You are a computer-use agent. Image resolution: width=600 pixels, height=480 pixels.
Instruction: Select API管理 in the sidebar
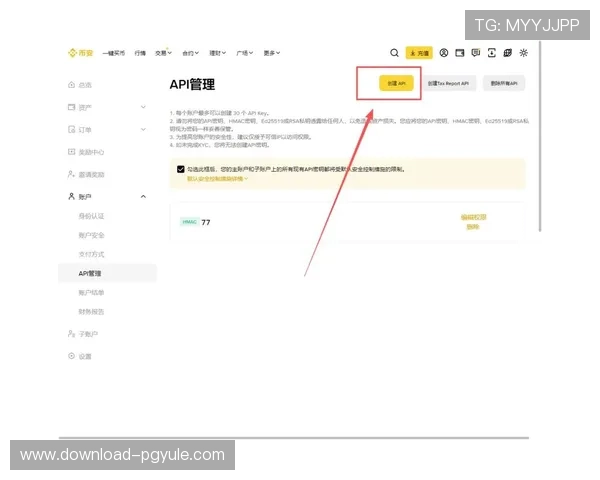108,273
